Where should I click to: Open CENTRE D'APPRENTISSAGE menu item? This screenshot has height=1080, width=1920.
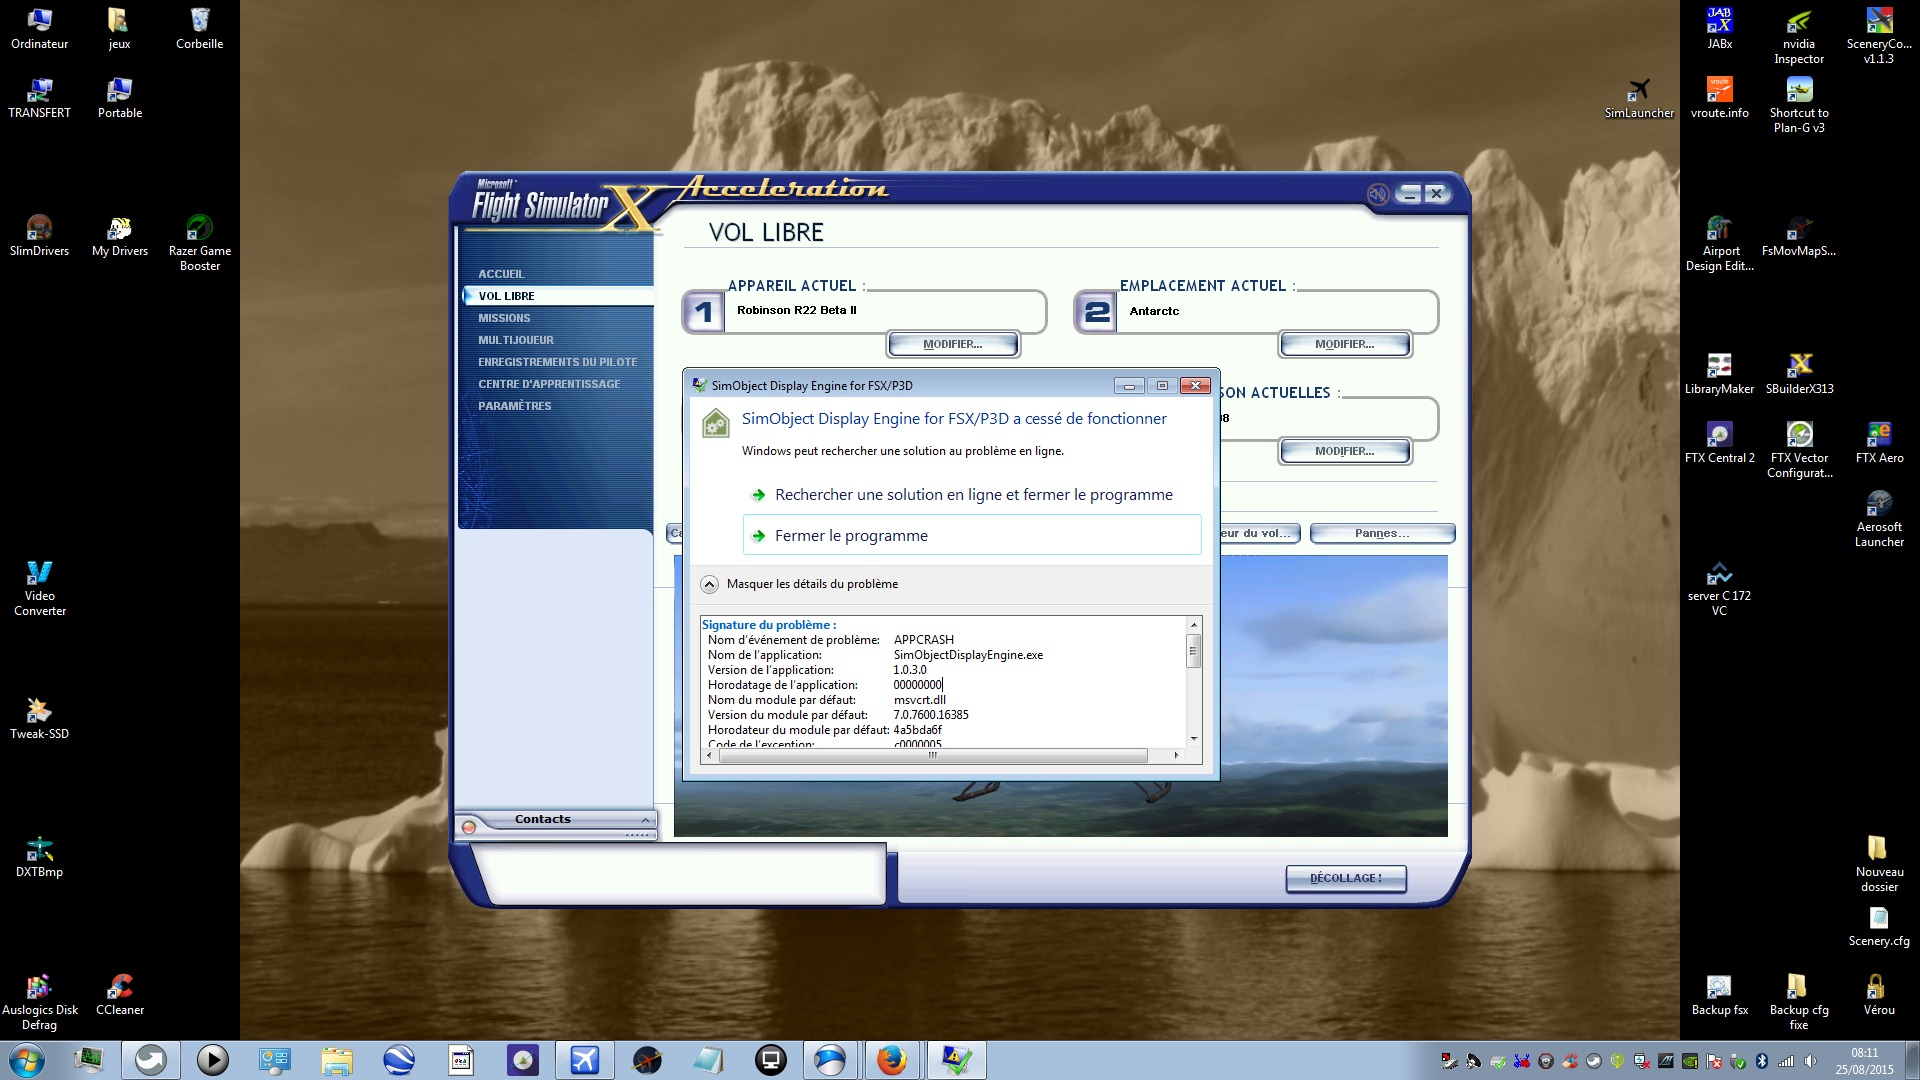pyautogui.click(x=549, y=384)
